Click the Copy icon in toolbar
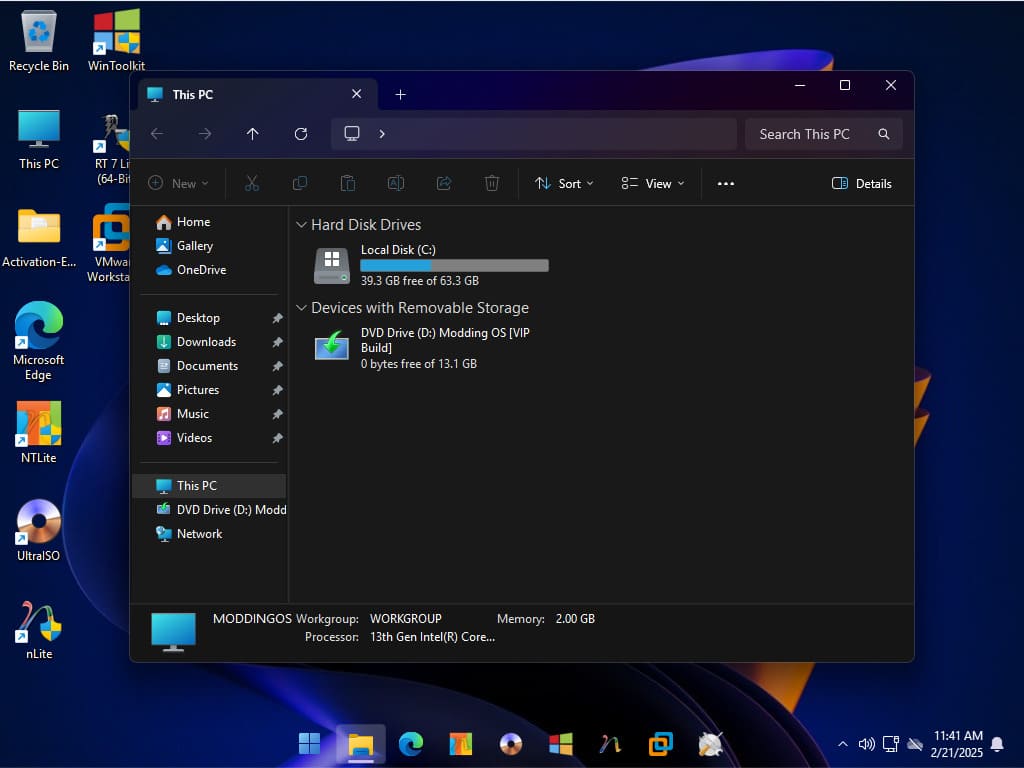The image size is (1024, 768). click(300, 184)
